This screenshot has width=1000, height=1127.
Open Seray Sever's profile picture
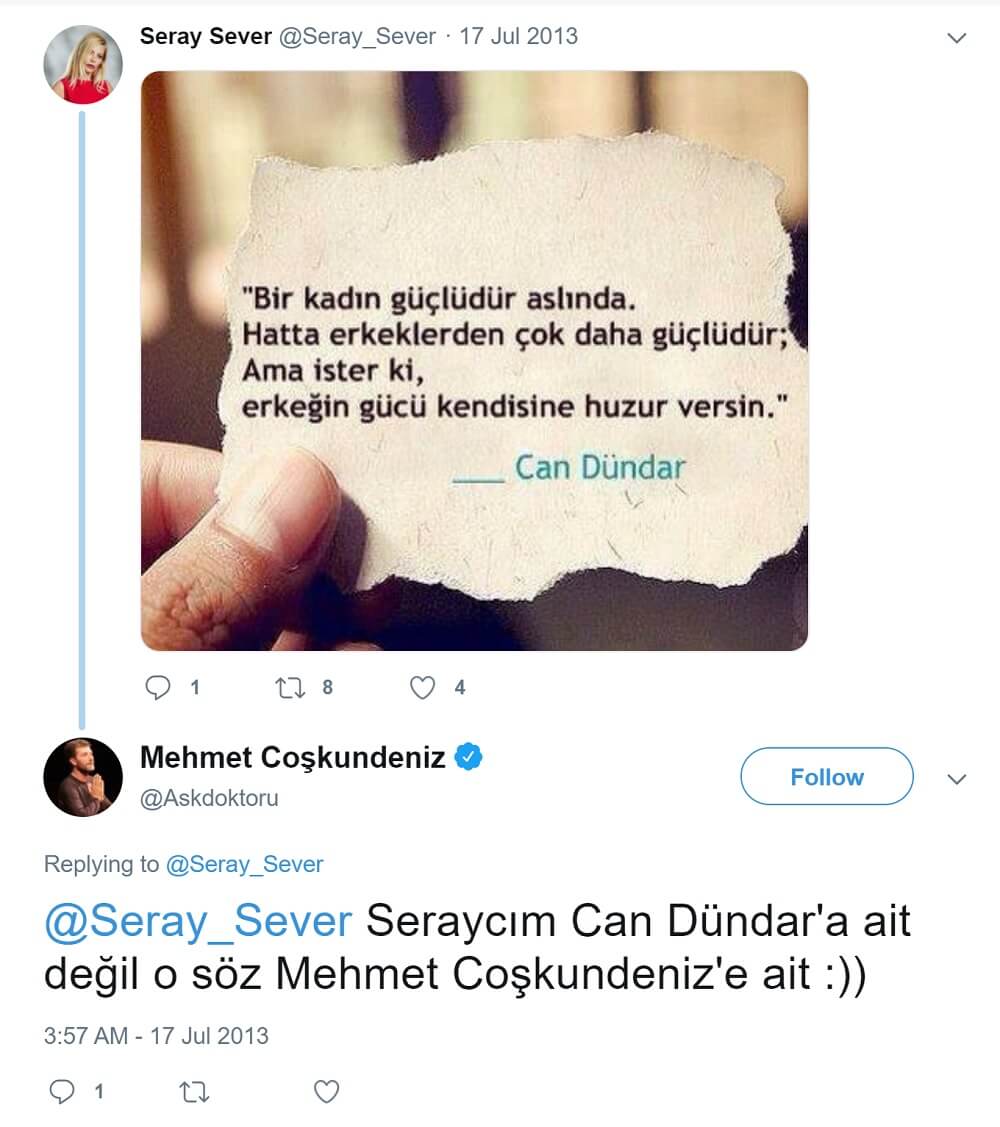point(83,65)
